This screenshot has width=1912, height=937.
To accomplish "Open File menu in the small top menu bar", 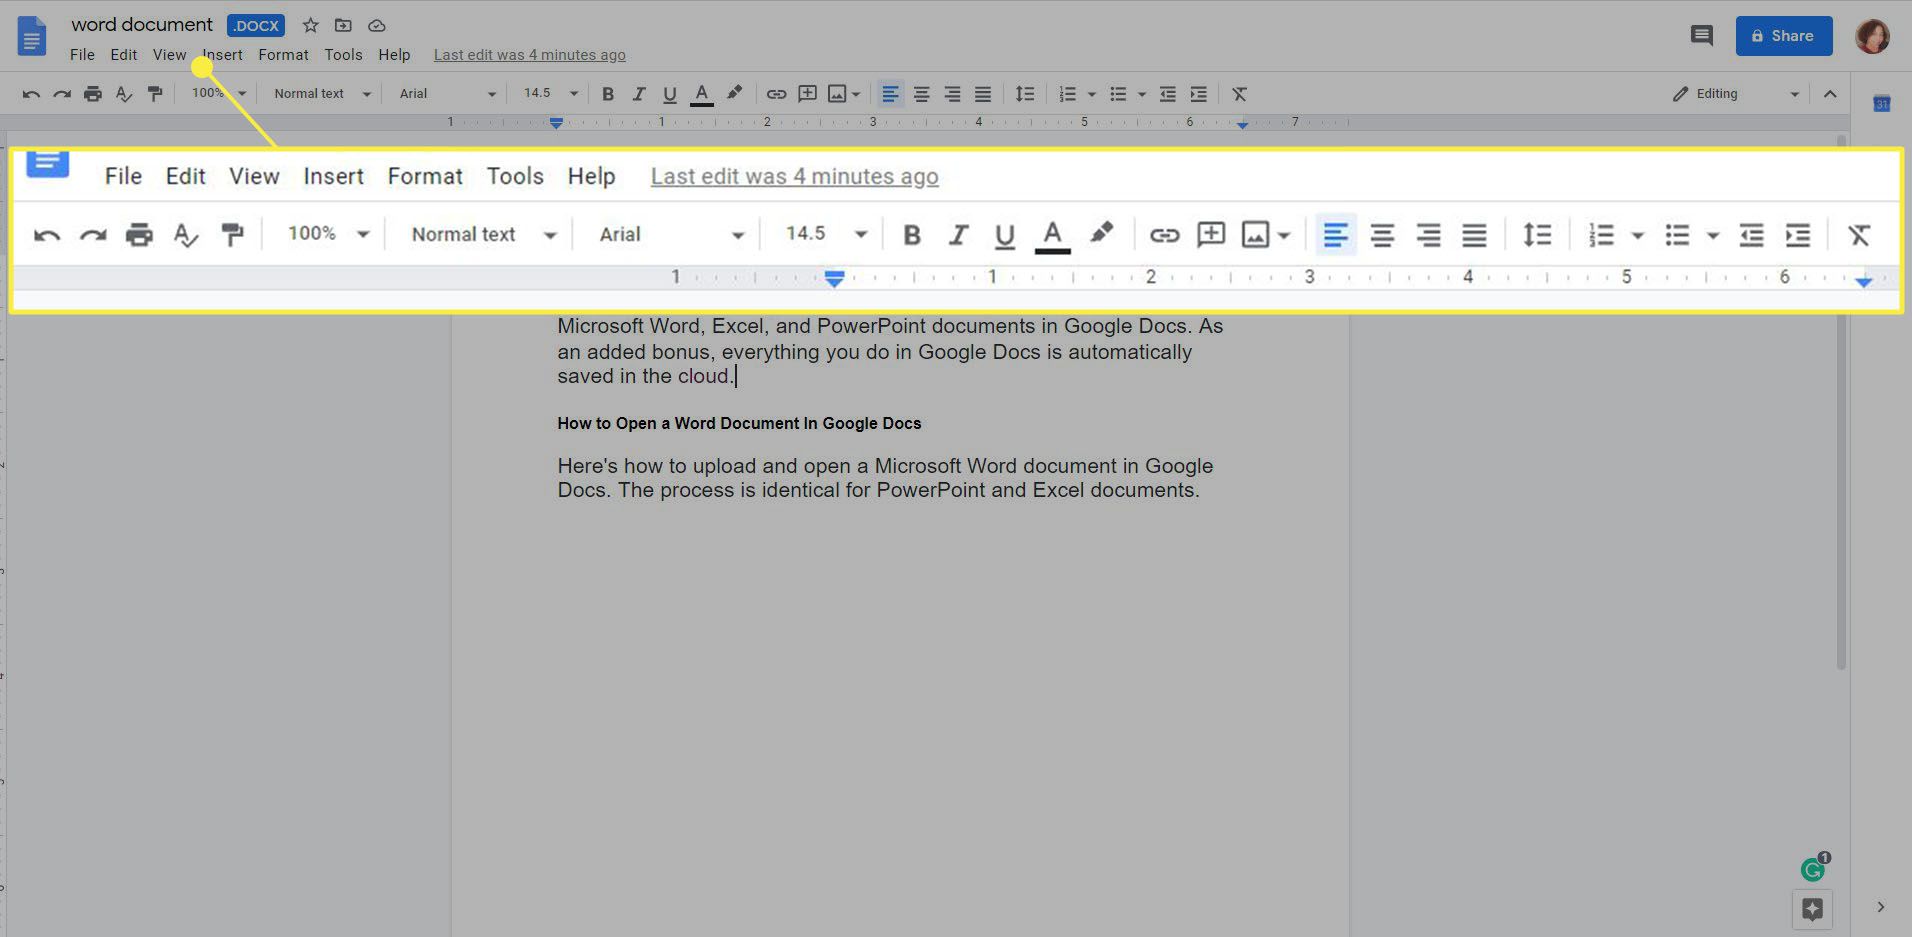I will point(82,55).
